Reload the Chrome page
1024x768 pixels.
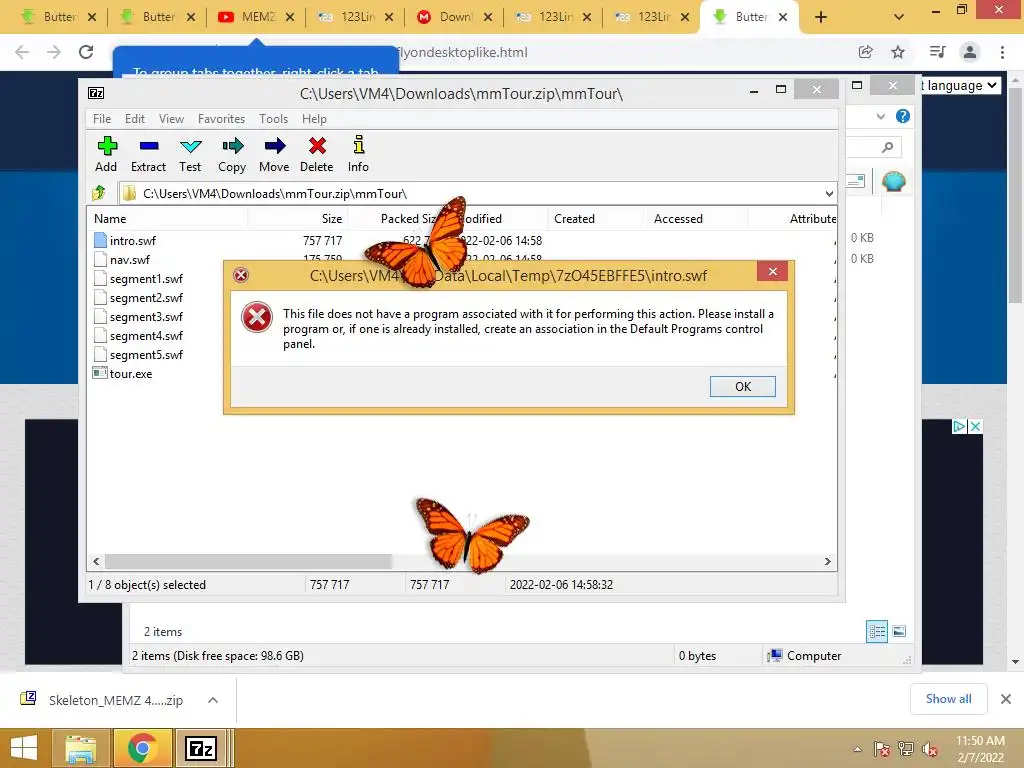[86, 52]
